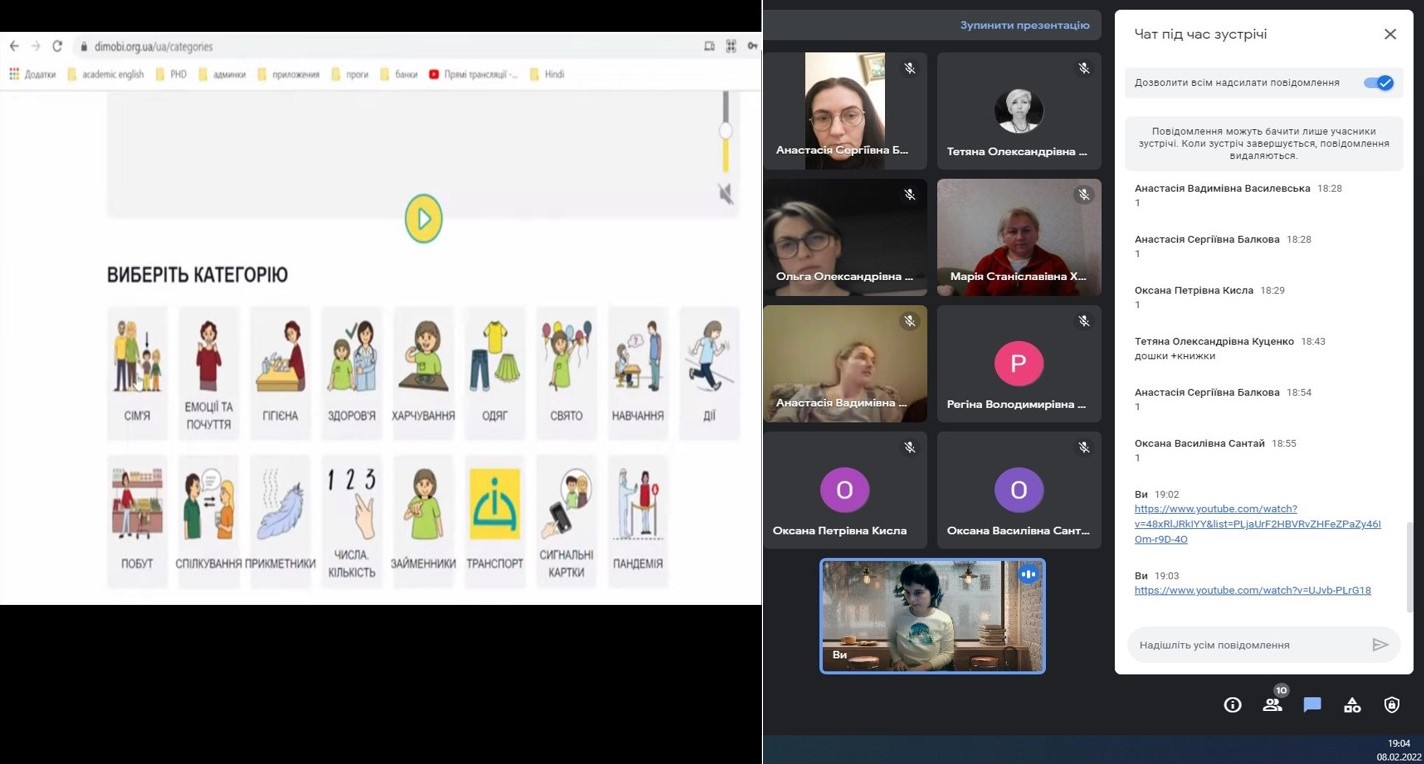Open the activities shapes icon
This screenshot has width=1424, height=764.
tap(1352, 705)
